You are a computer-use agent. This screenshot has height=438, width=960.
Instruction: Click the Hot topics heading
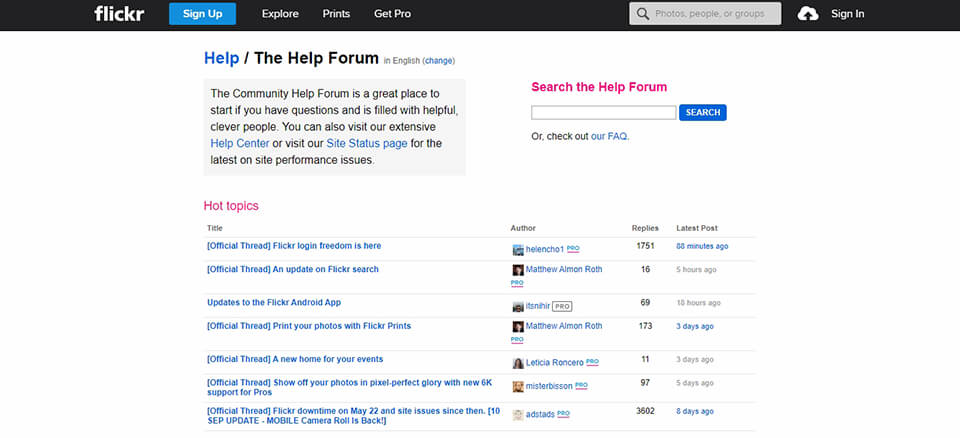(231, 206)
